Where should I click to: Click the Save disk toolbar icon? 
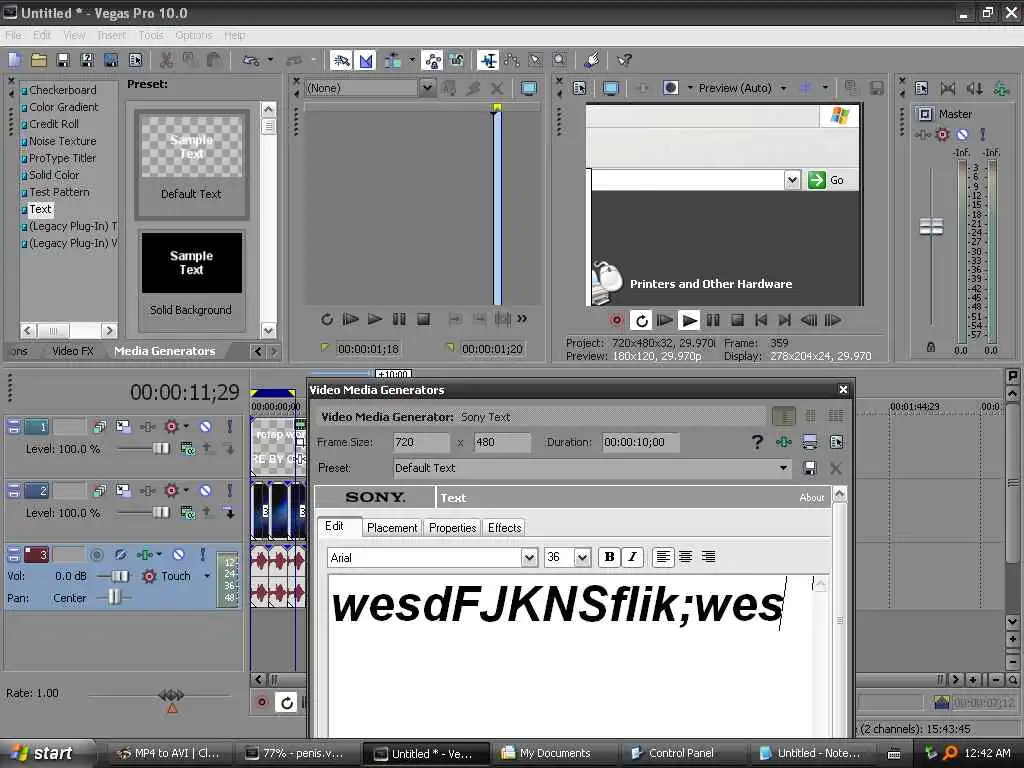click(63, 61)
